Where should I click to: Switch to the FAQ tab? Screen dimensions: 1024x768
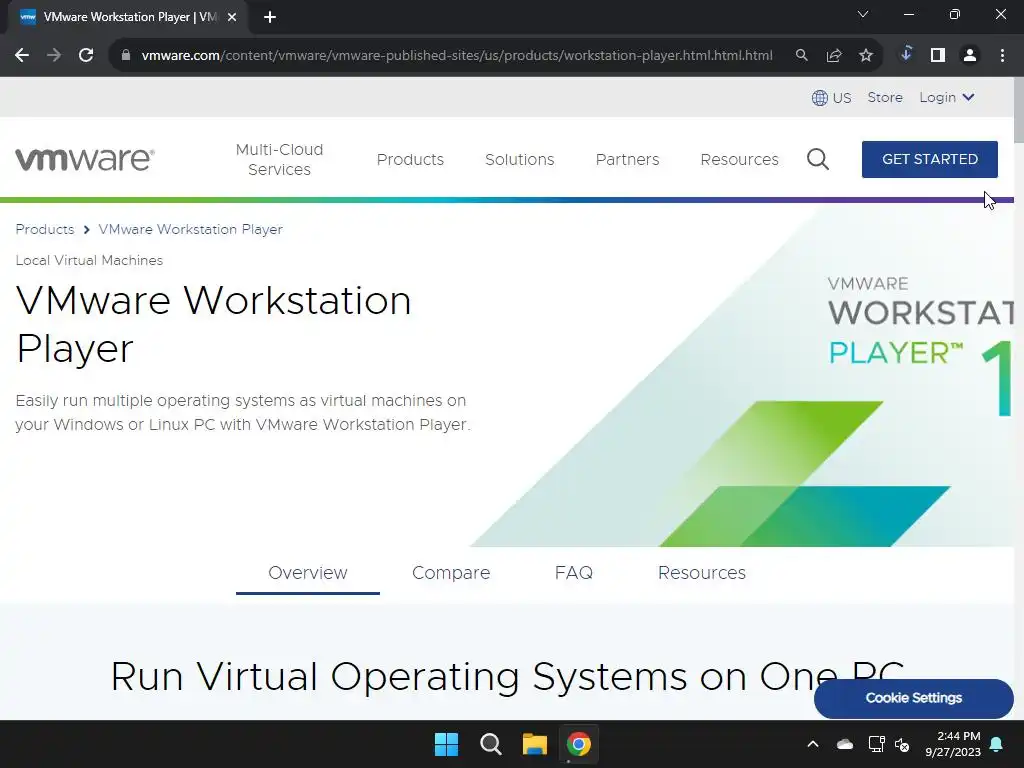[573, 573]
